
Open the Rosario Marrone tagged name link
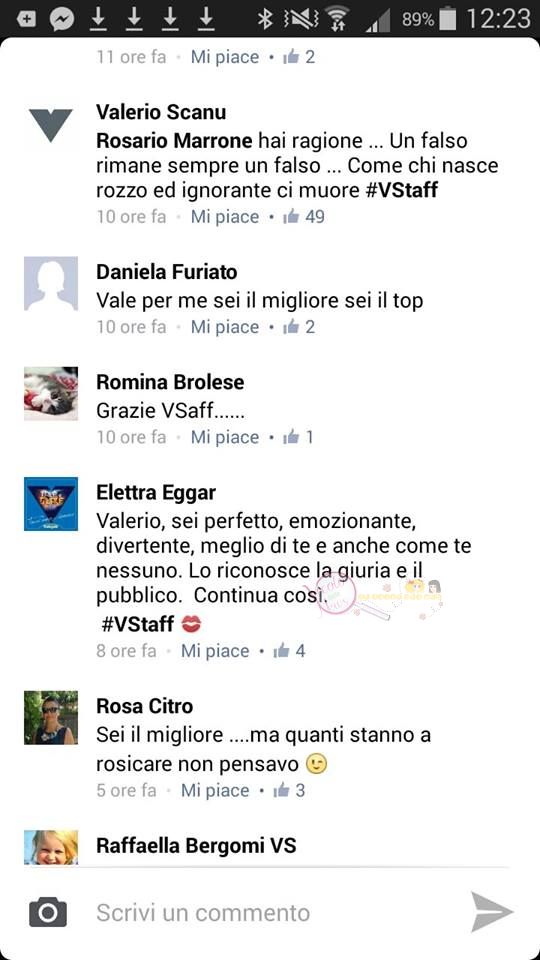click(x=174, y=141)
